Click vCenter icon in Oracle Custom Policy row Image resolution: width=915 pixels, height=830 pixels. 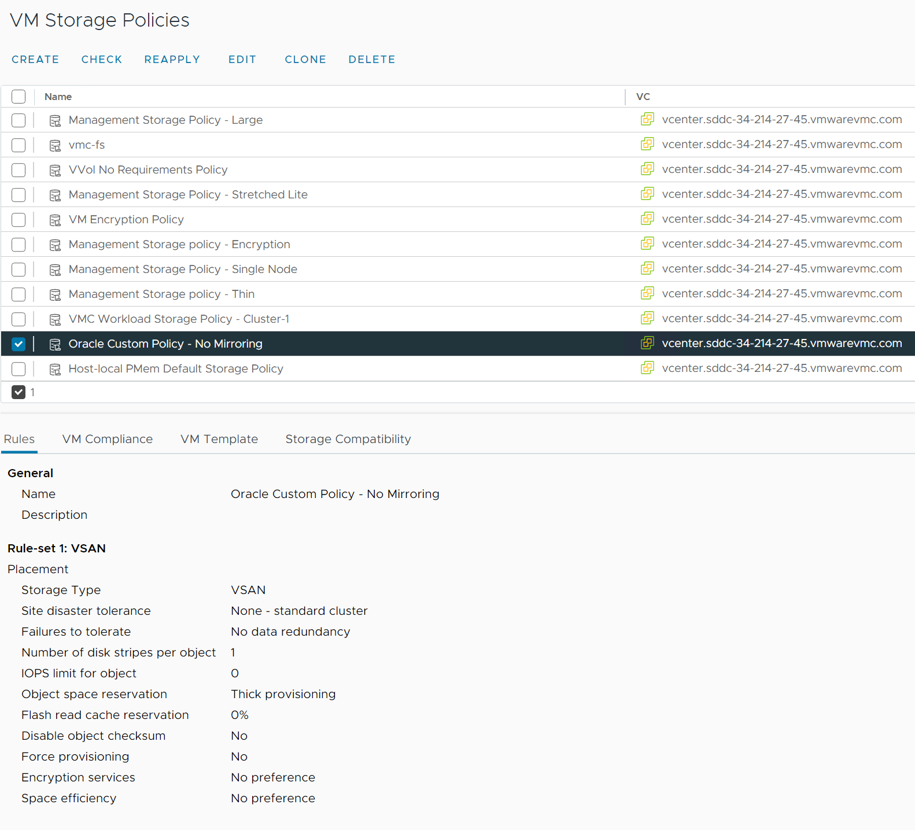[x=647, y=343]
